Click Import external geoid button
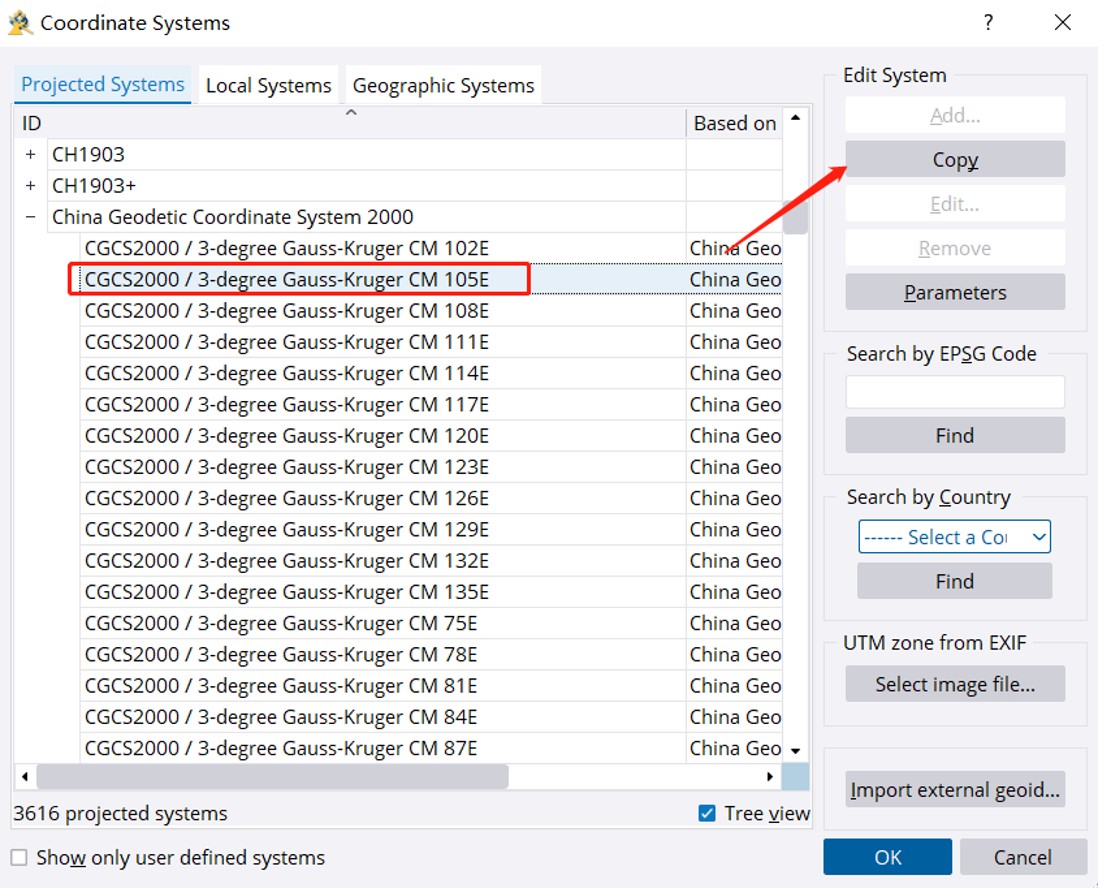1099x889 pixels. (x=955, y=790)
